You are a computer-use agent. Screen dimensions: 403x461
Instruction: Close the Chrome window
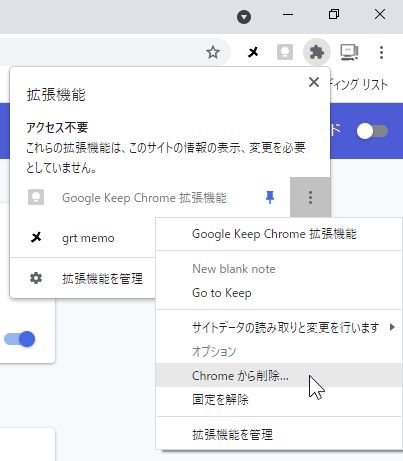tap(380, 15)
